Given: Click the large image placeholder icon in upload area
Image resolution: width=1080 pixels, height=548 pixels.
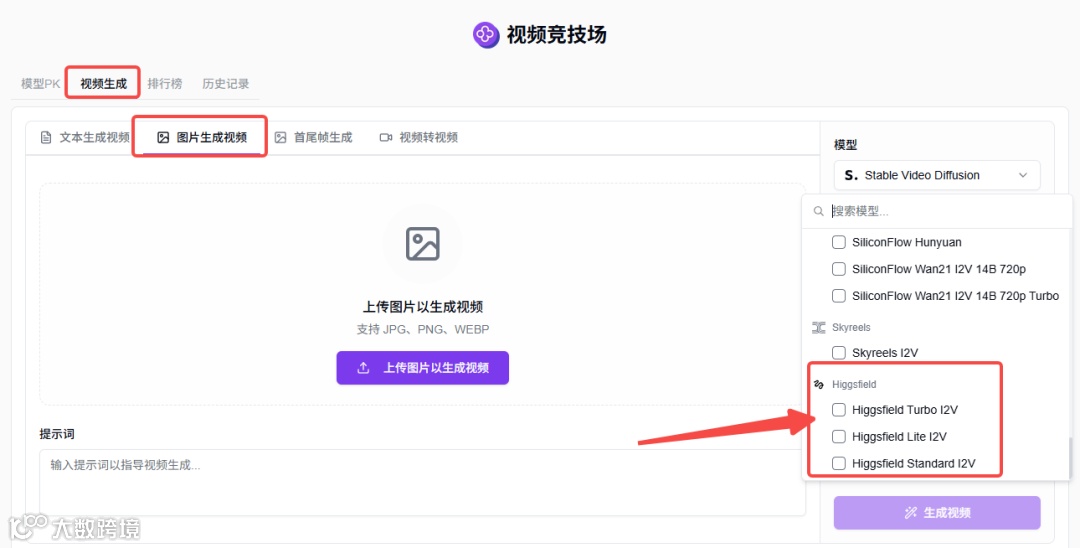Looking at the screenshot, I should point(422,244).
